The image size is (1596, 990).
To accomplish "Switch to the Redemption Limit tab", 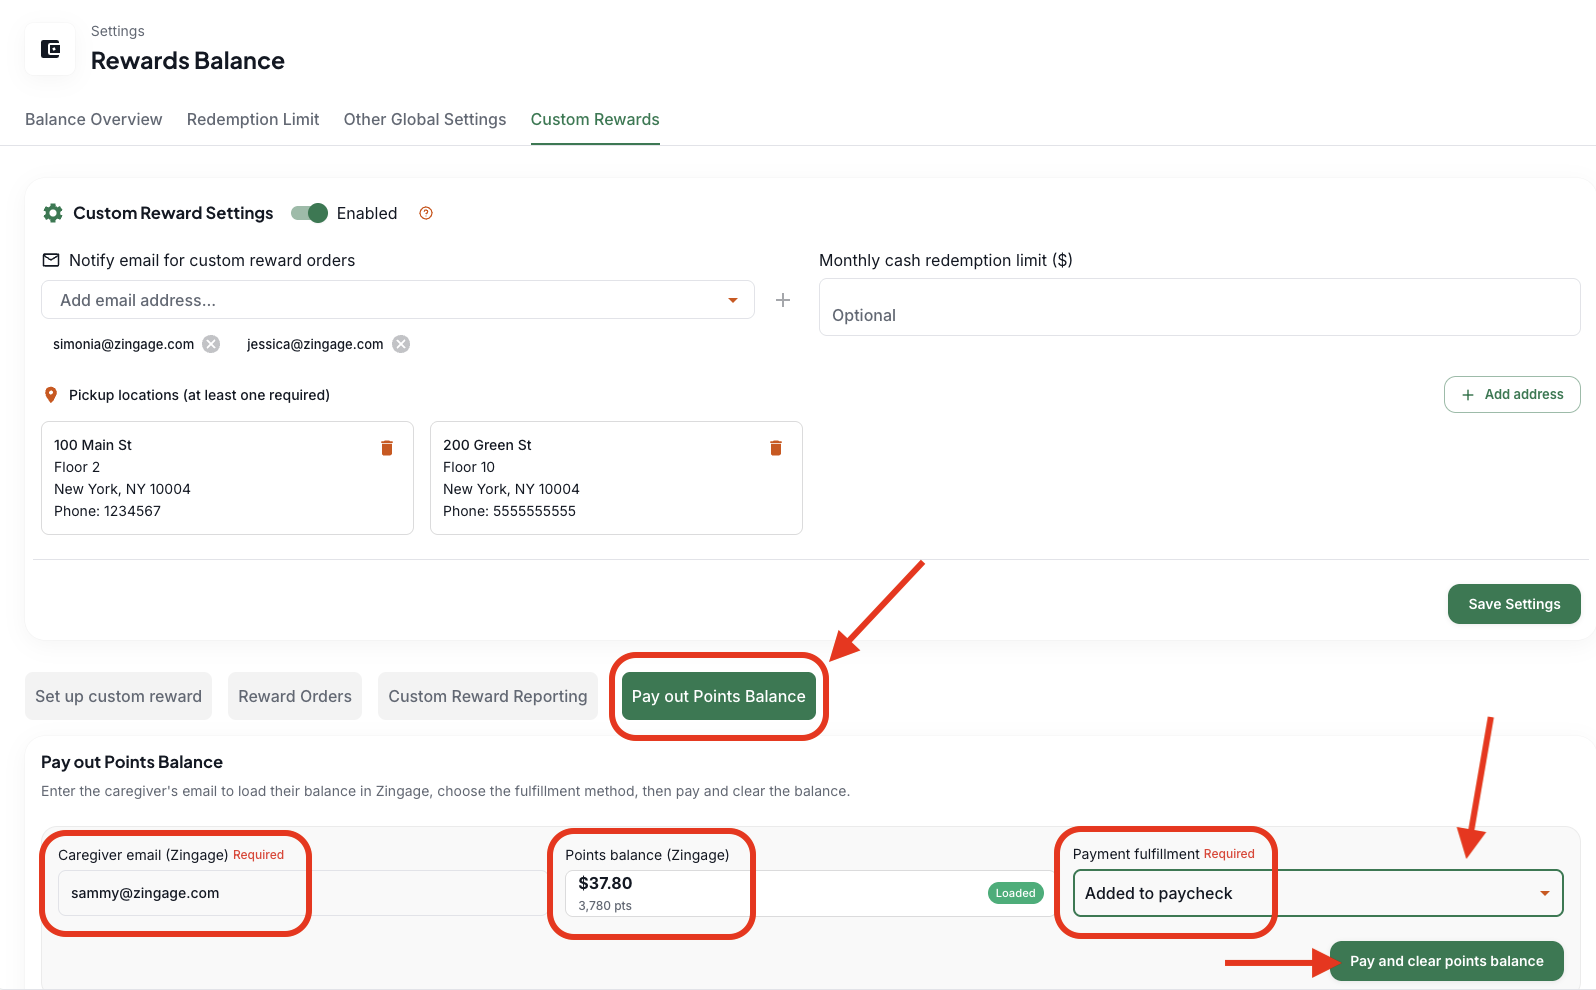I will pos(253,119).
